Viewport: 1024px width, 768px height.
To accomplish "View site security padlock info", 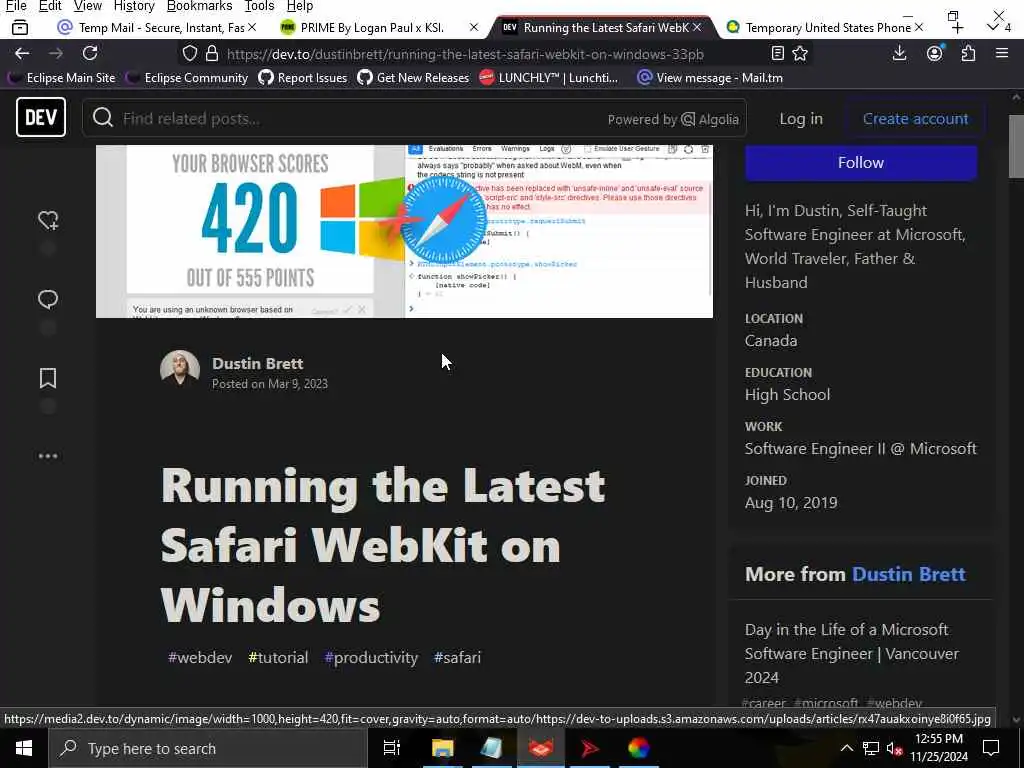I will [x=212, y=54].
